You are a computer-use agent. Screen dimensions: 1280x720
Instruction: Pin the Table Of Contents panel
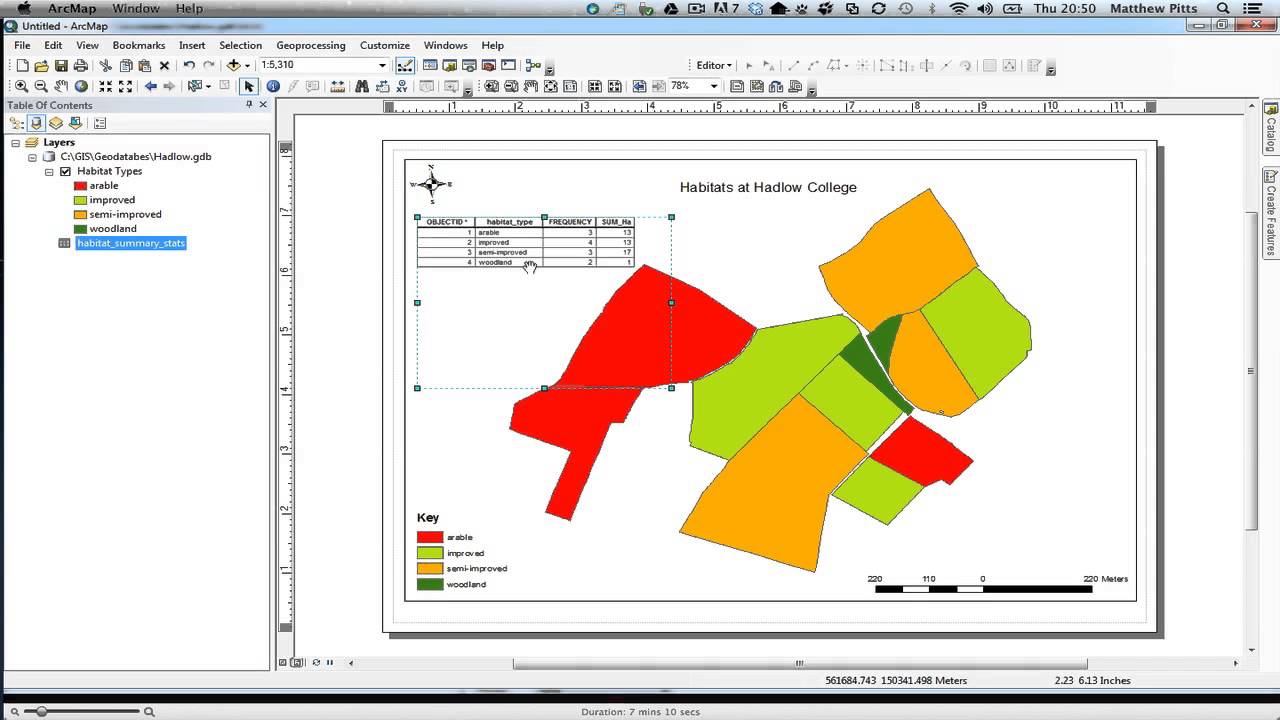point(249,105)
